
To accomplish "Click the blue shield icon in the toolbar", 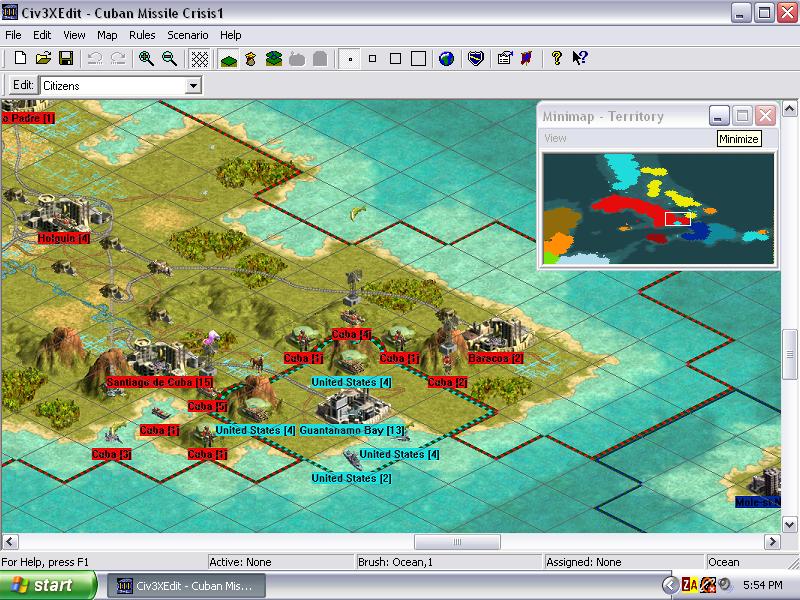I will click(476, 59).
